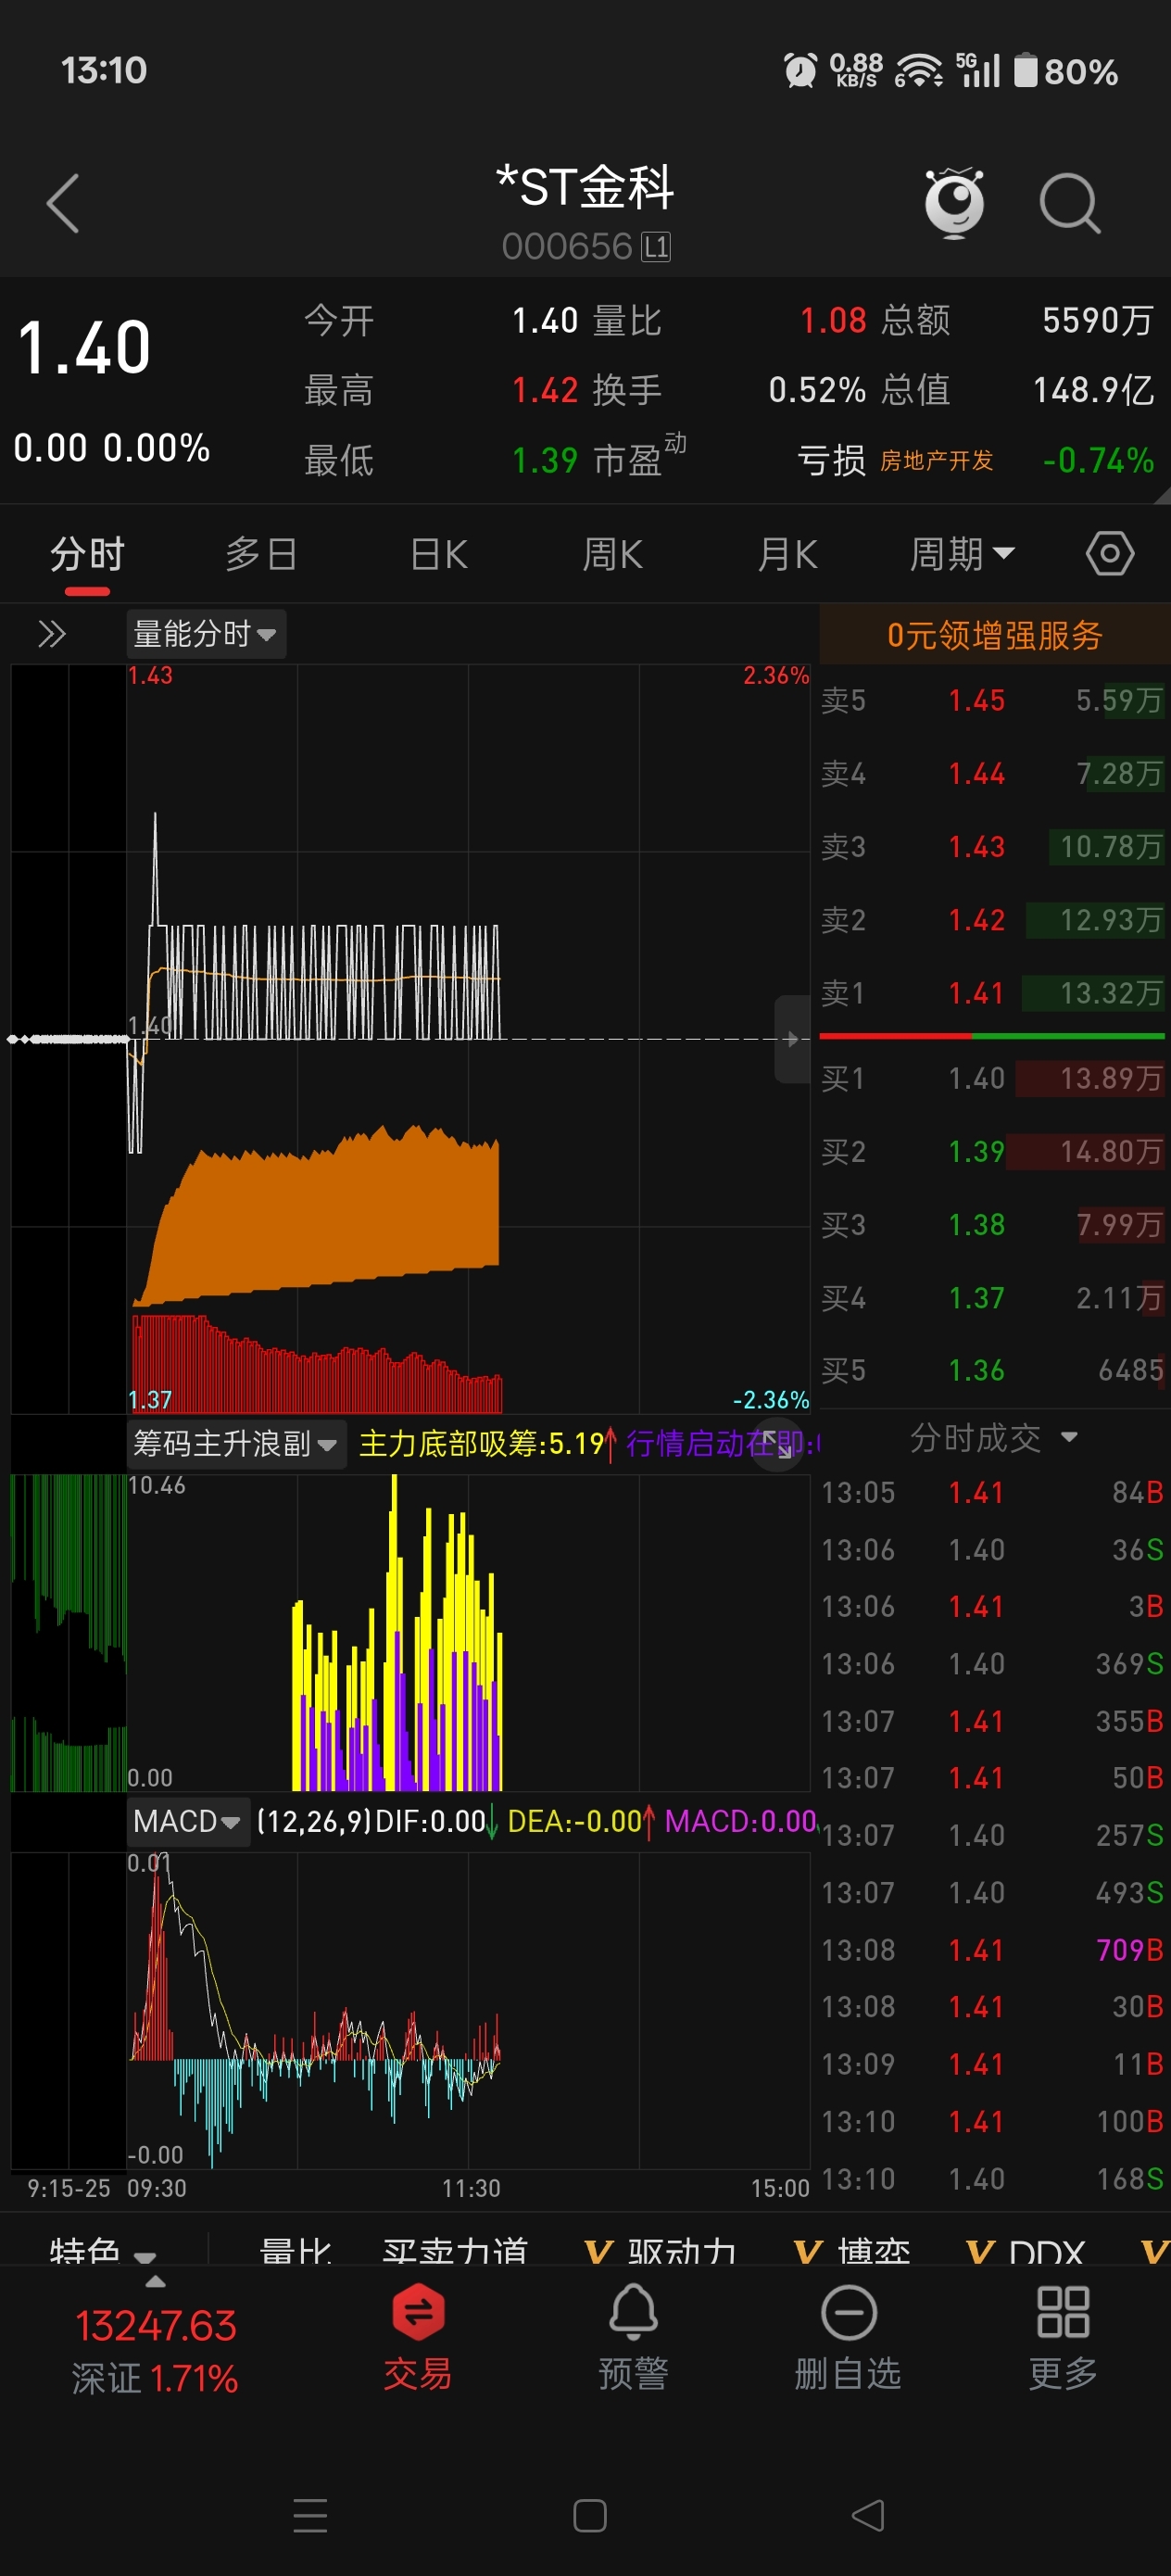Select the DDX VIP indicator

(x=1025, y=2250)
